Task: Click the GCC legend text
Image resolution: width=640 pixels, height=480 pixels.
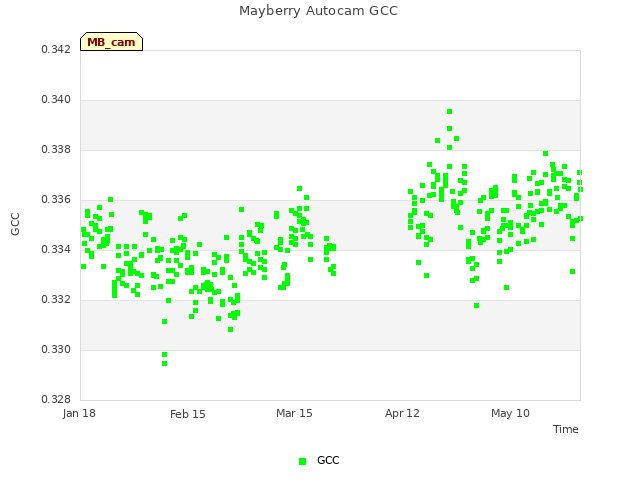Action: (328, 460)
